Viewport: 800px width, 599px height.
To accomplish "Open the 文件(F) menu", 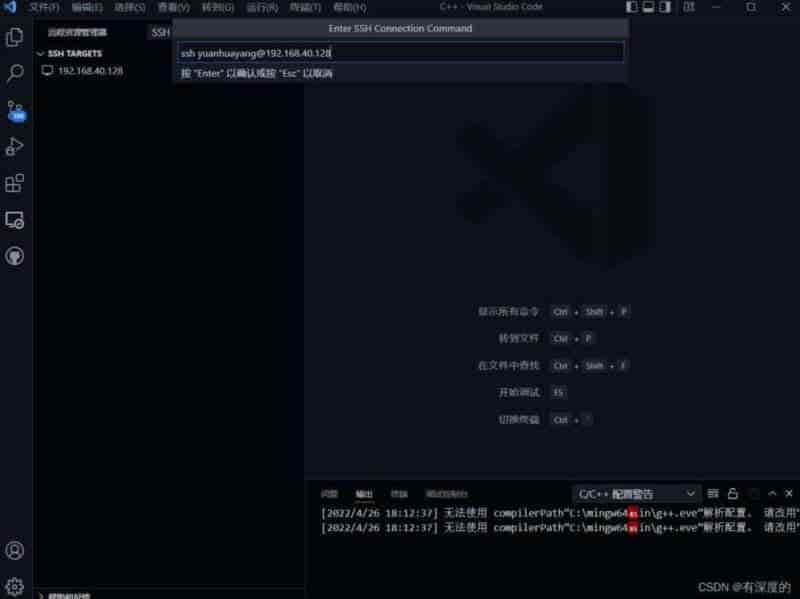I will pyautogui.click(x=44, y=7).
